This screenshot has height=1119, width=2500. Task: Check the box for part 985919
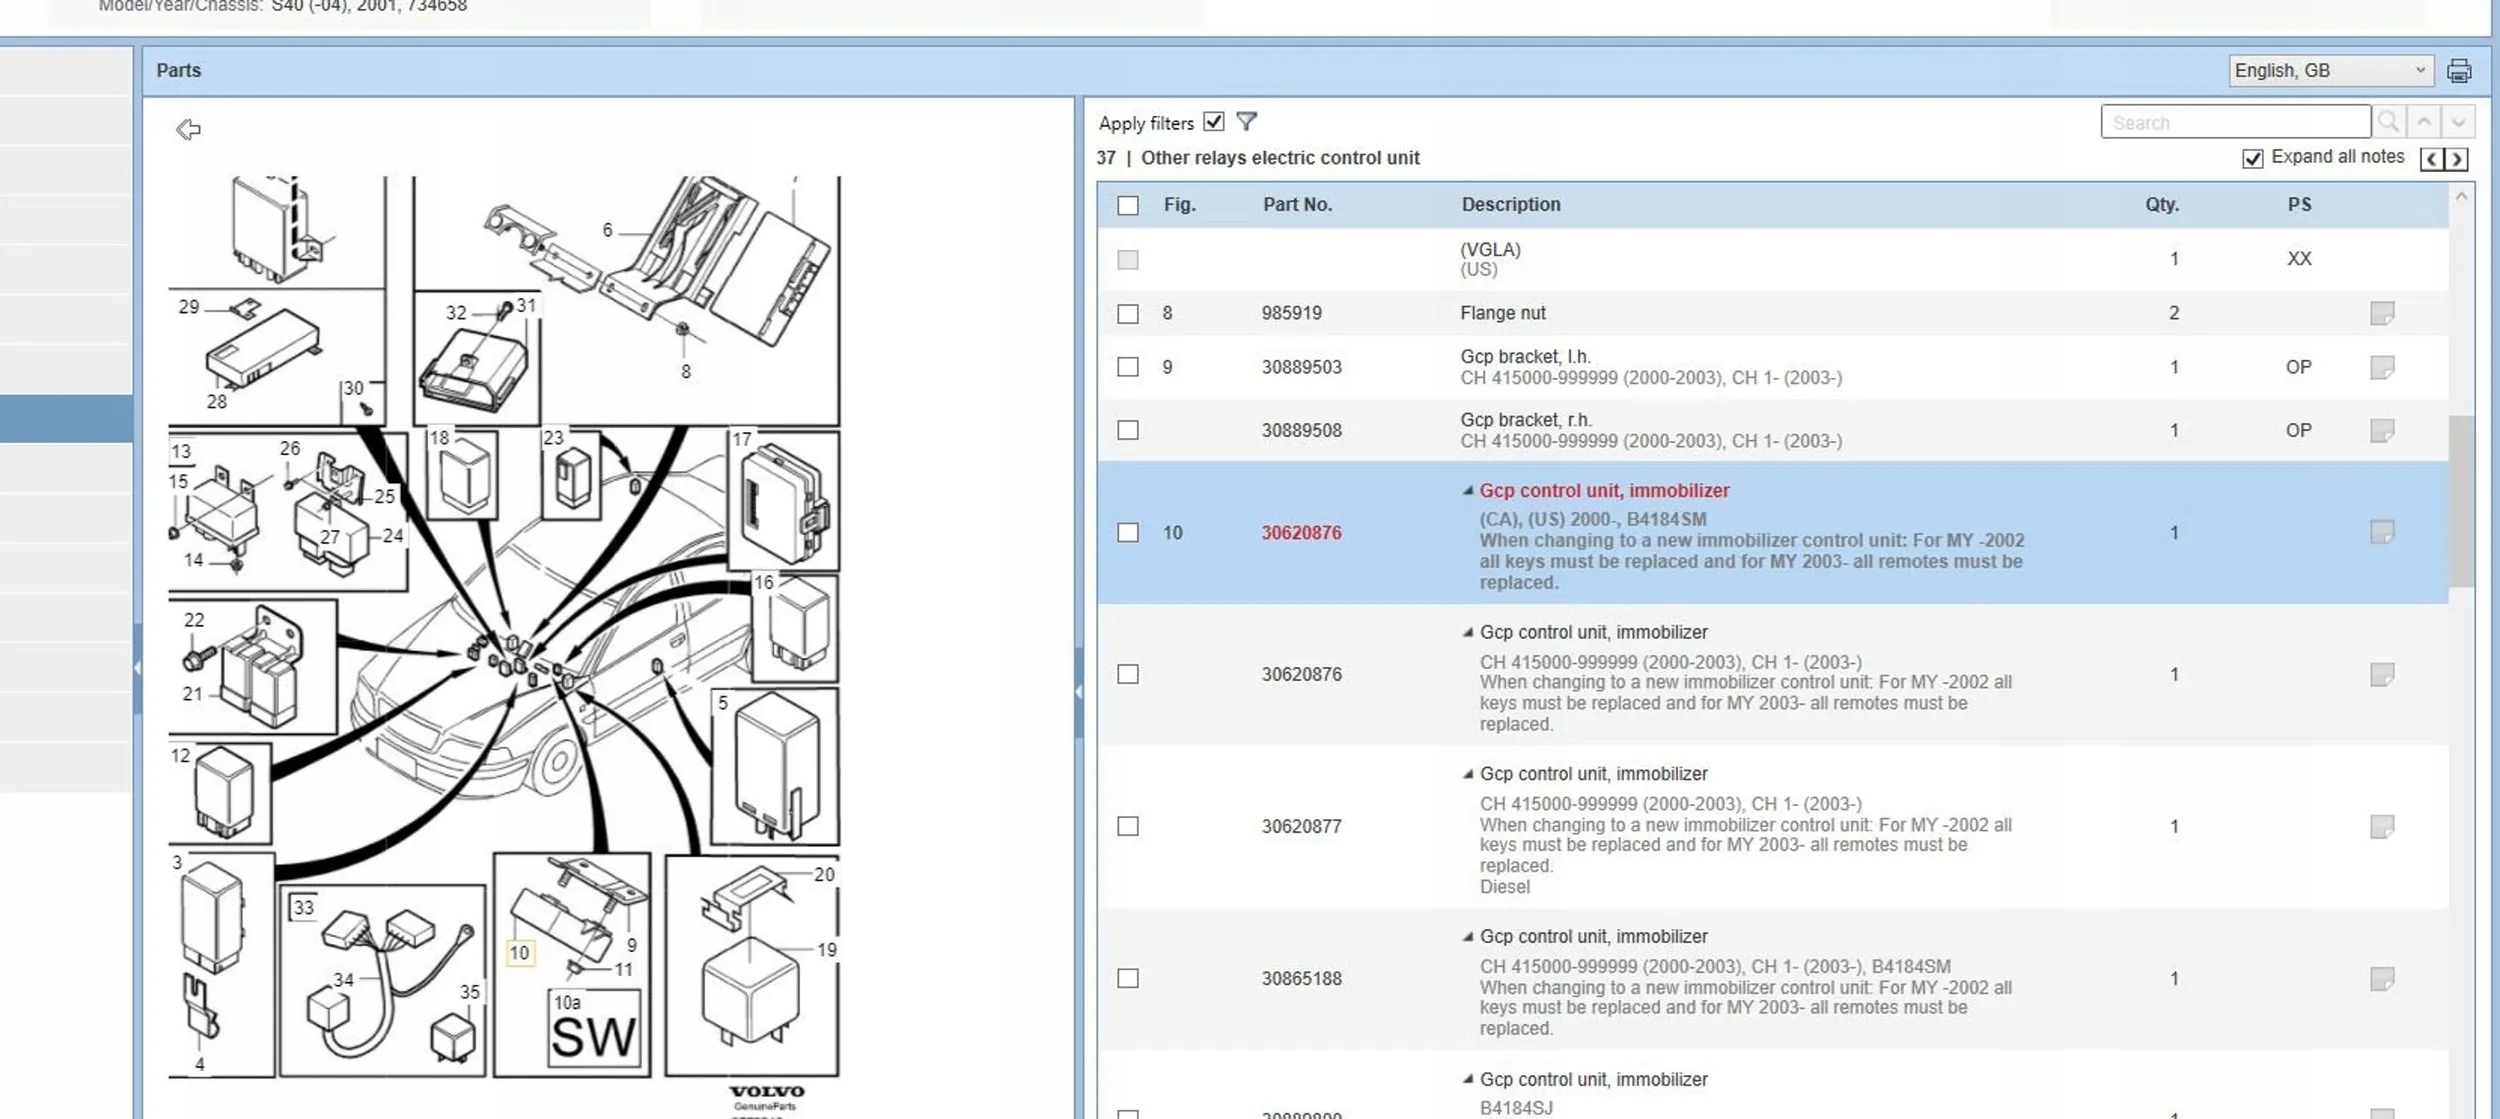point(1128,313)
